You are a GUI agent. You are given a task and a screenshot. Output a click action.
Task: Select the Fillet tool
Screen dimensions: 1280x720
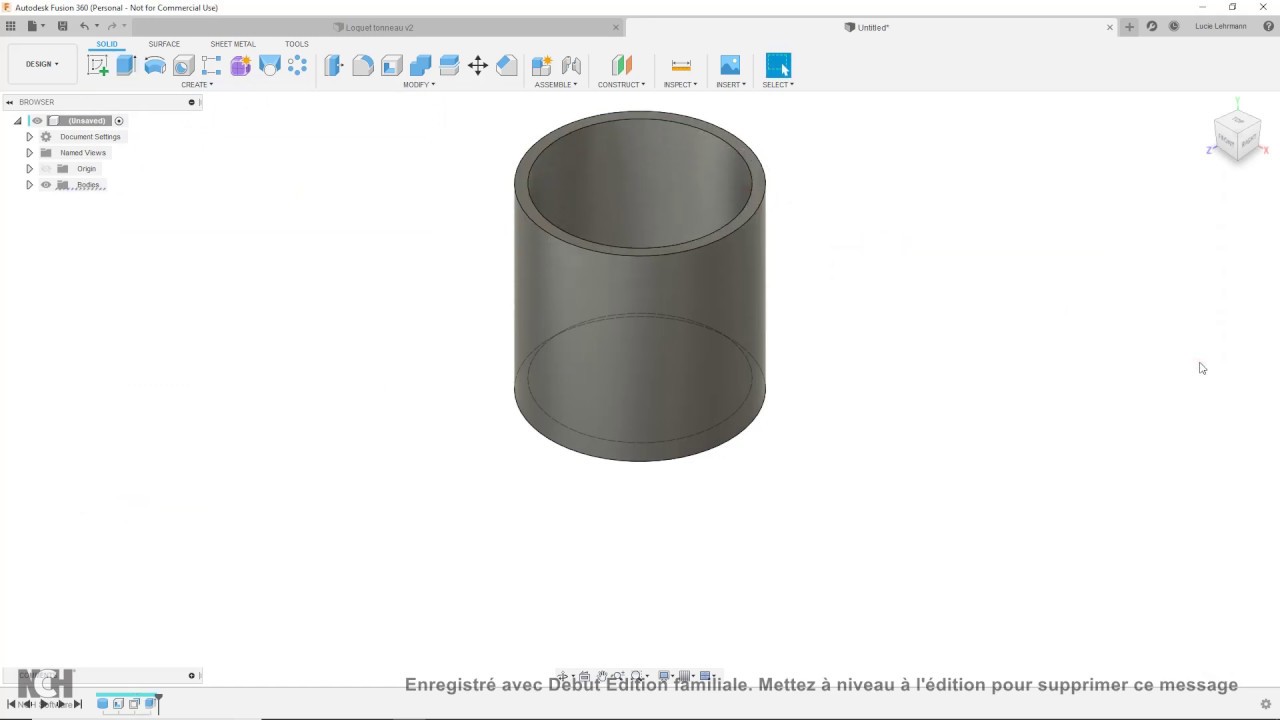(363, 66)
